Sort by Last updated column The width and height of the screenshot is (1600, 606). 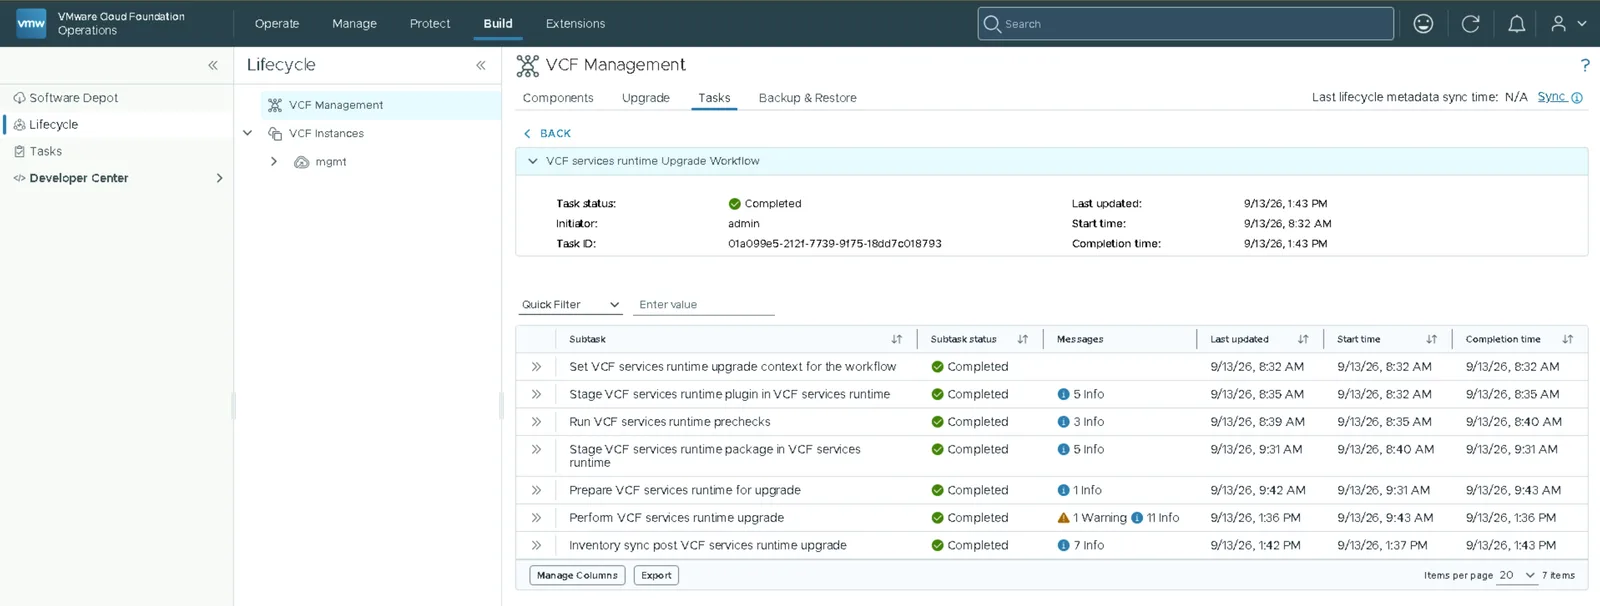tap(1303, 339)
